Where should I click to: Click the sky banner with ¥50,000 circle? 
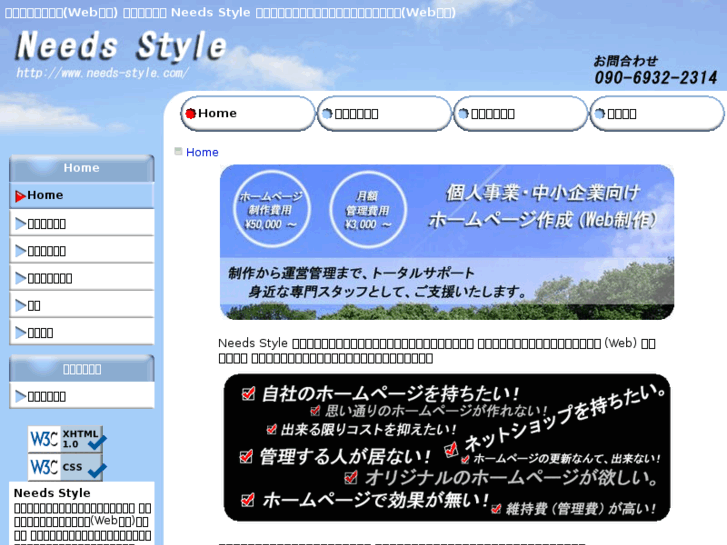[447, 242]
